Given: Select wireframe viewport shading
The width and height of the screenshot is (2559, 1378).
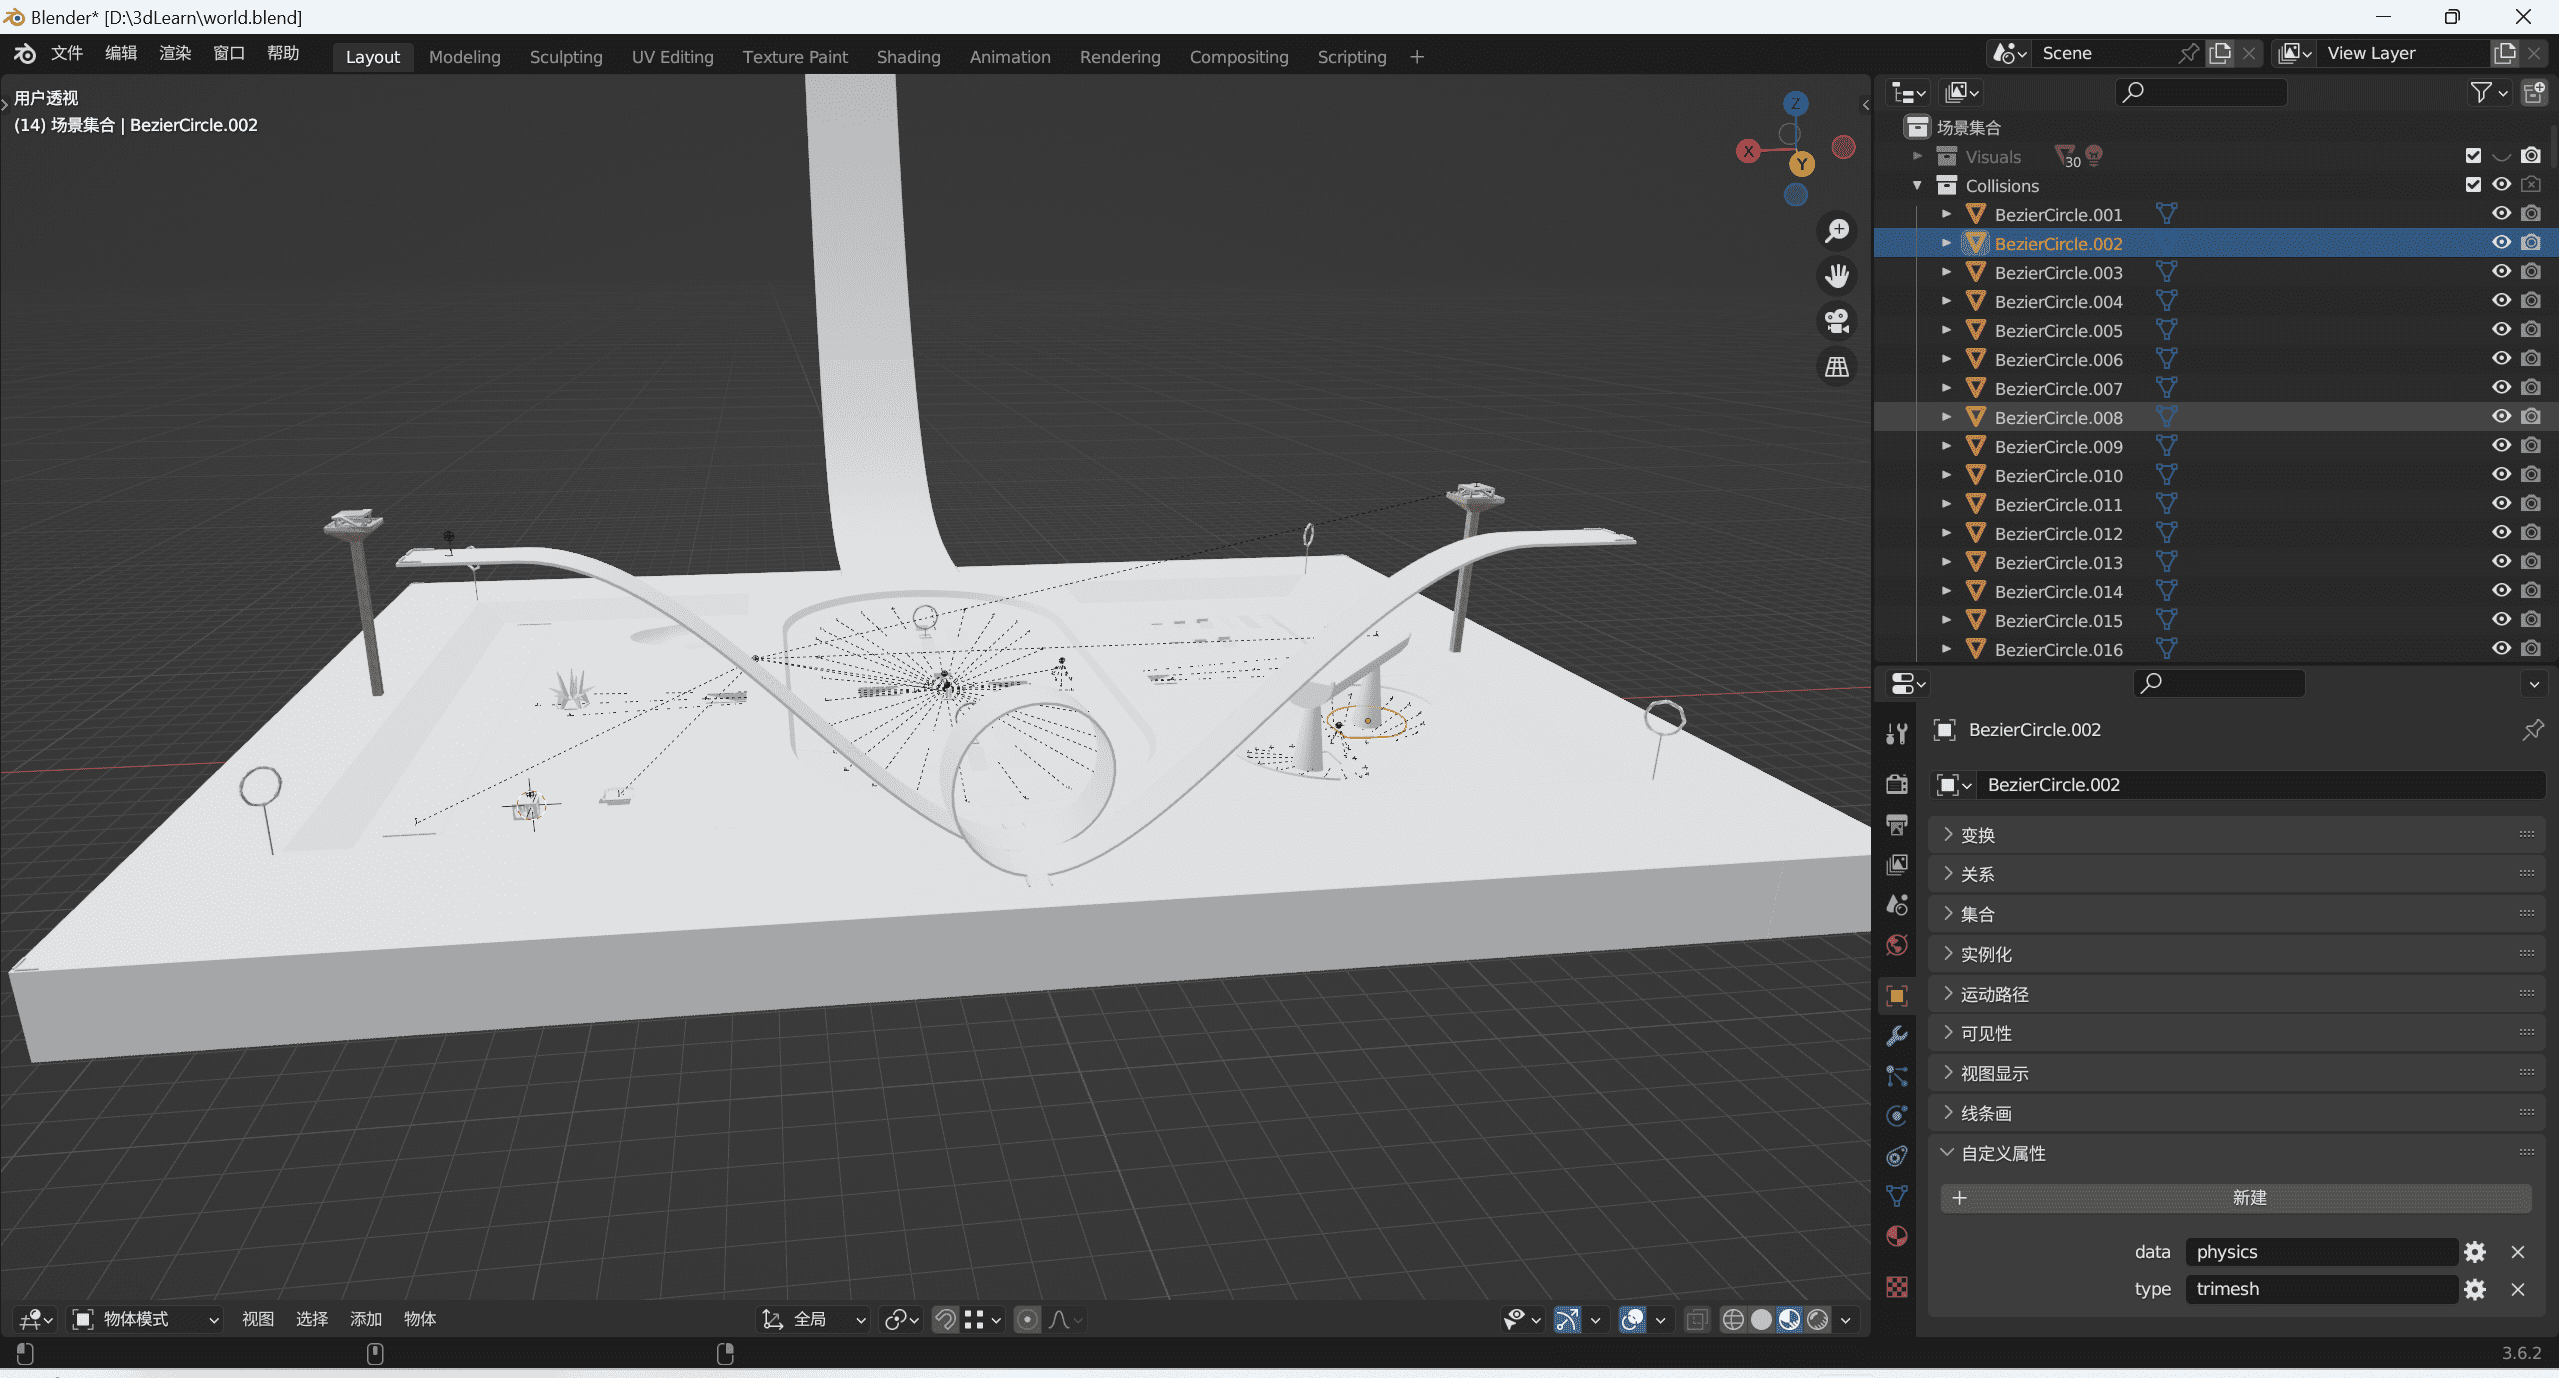Looking at the screenshot, I should click(x=1733, y=1320).
